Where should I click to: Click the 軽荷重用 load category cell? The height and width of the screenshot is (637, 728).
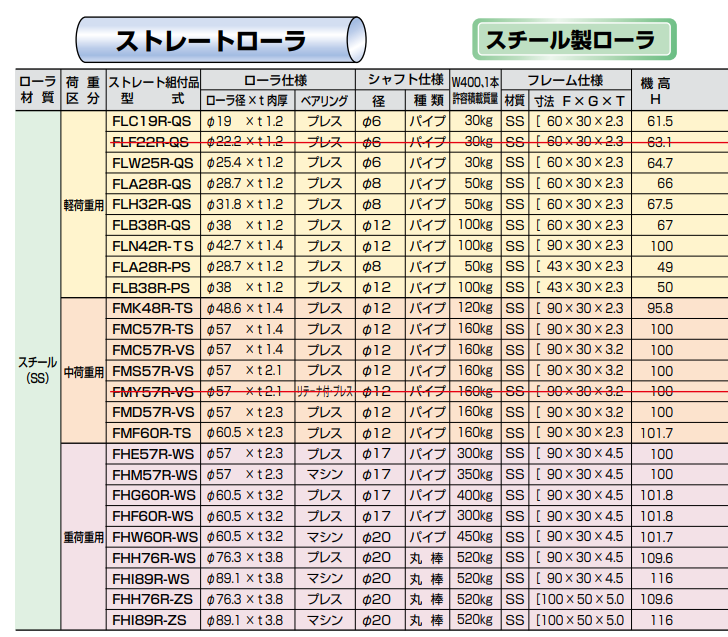tap(83, 204)
